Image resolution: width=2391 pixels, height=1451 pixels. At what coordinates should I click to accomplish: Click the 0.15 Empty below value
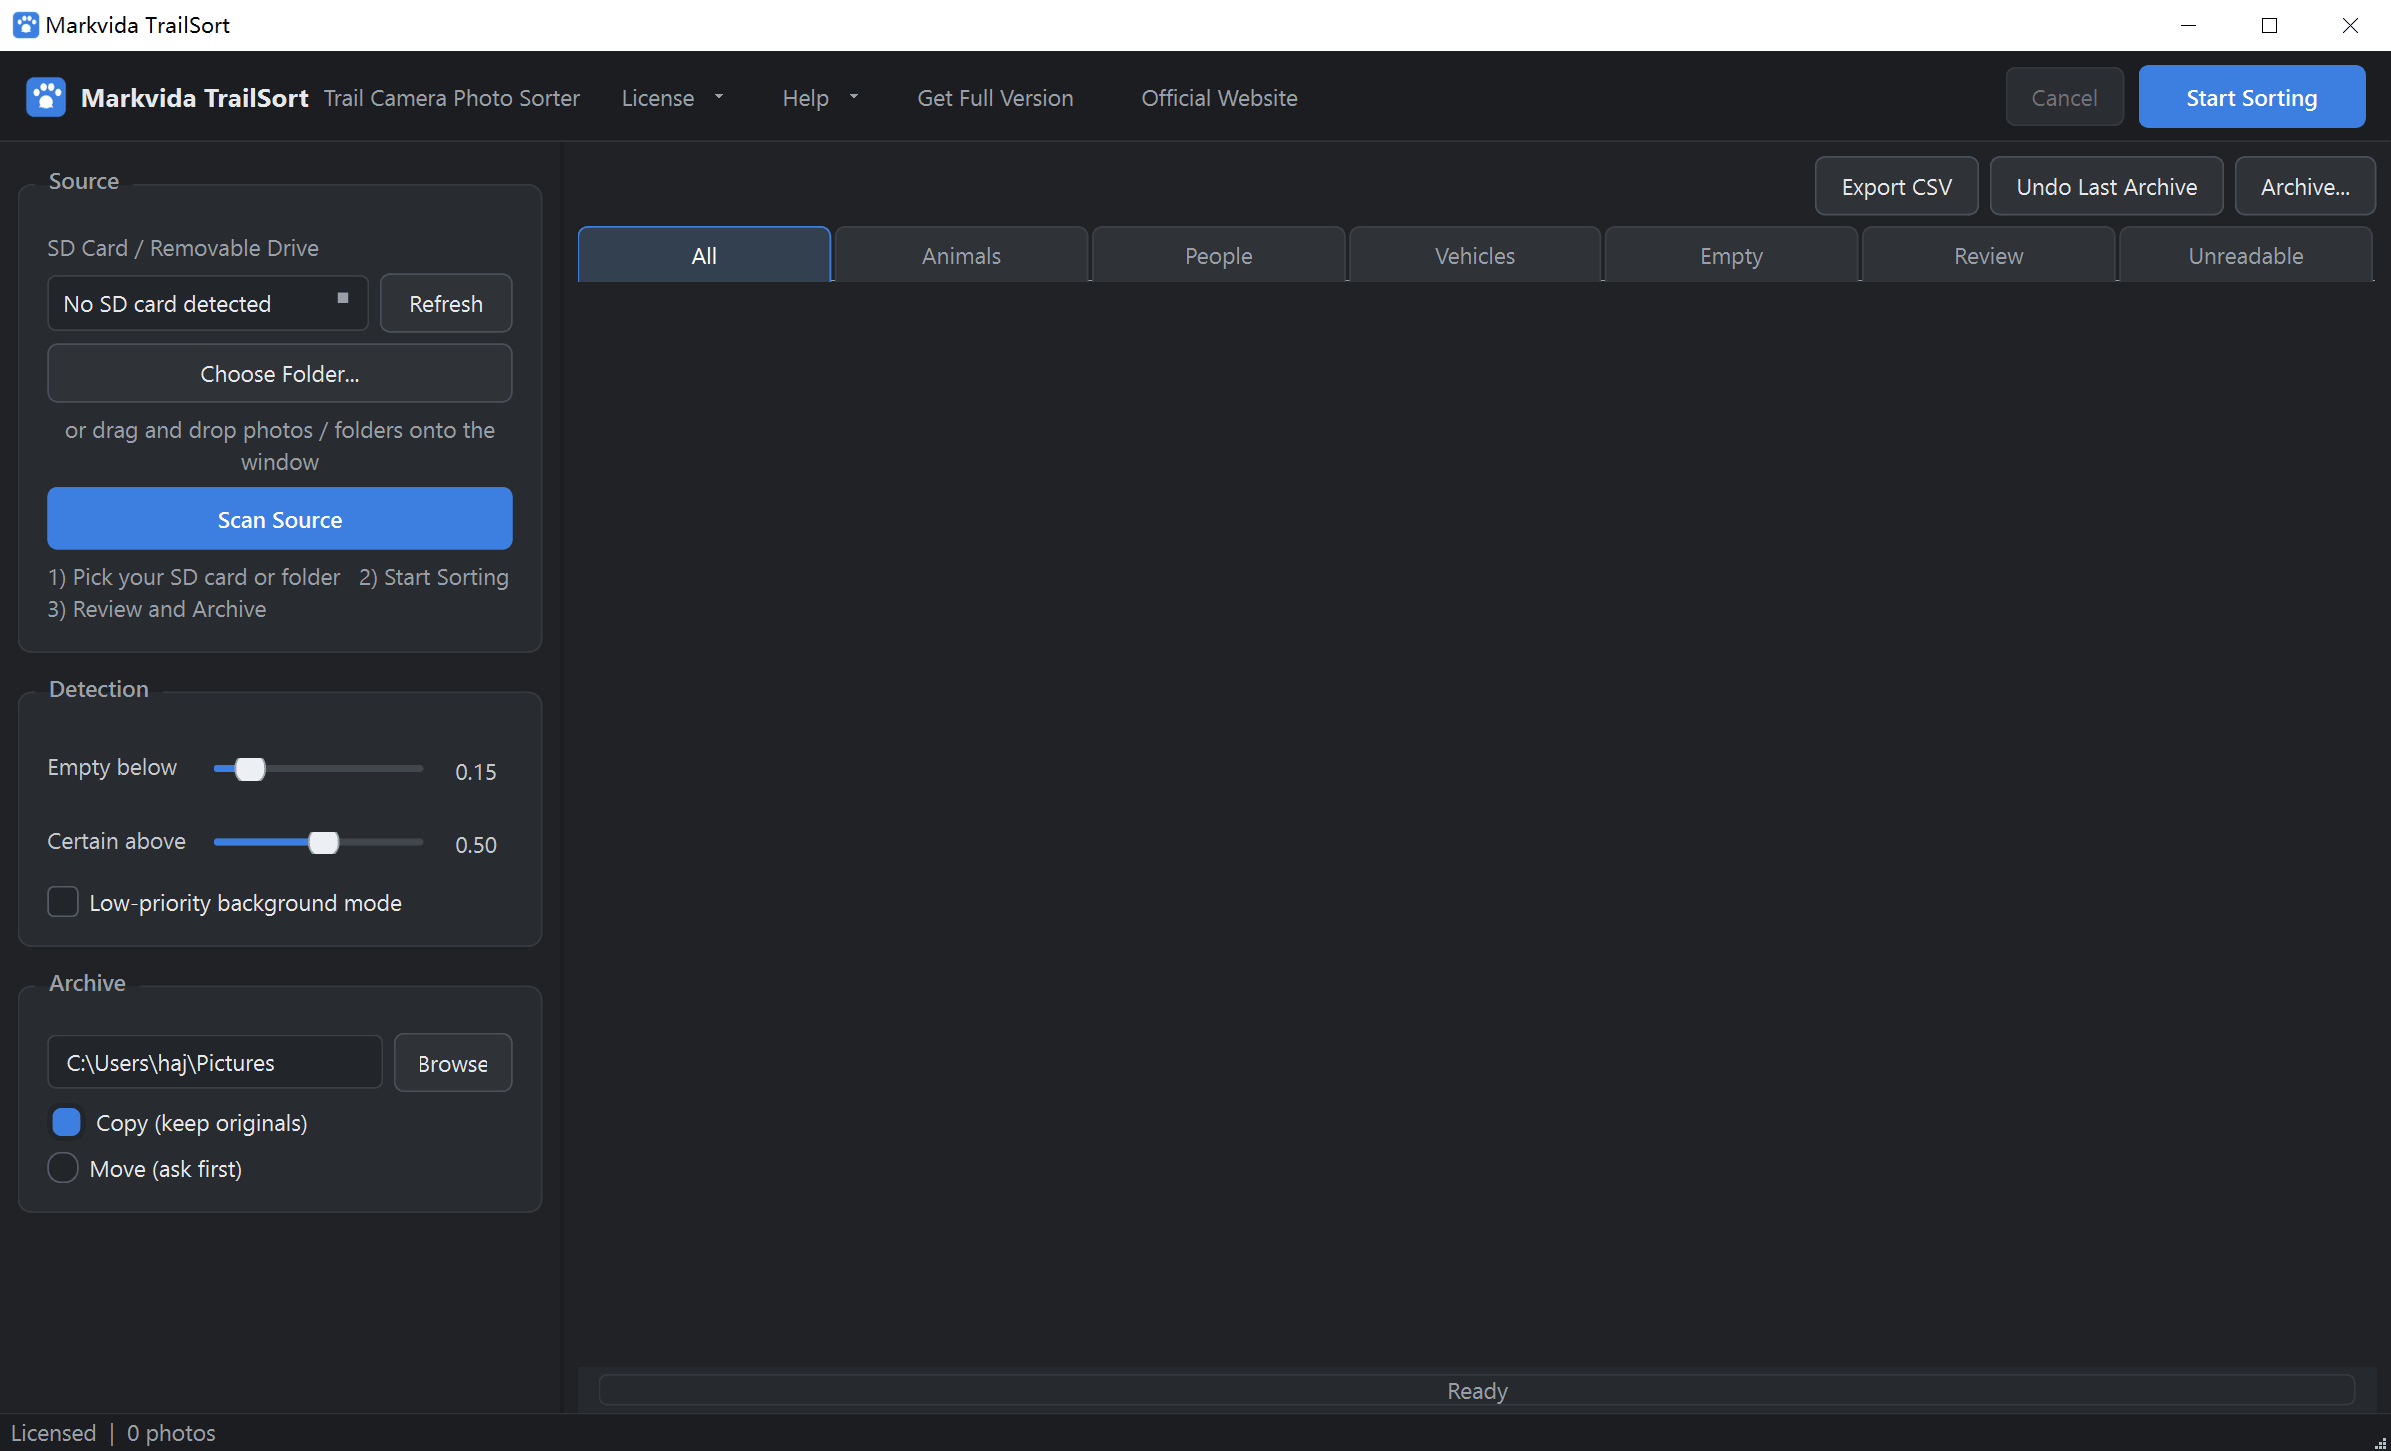(x=476, y=771)
